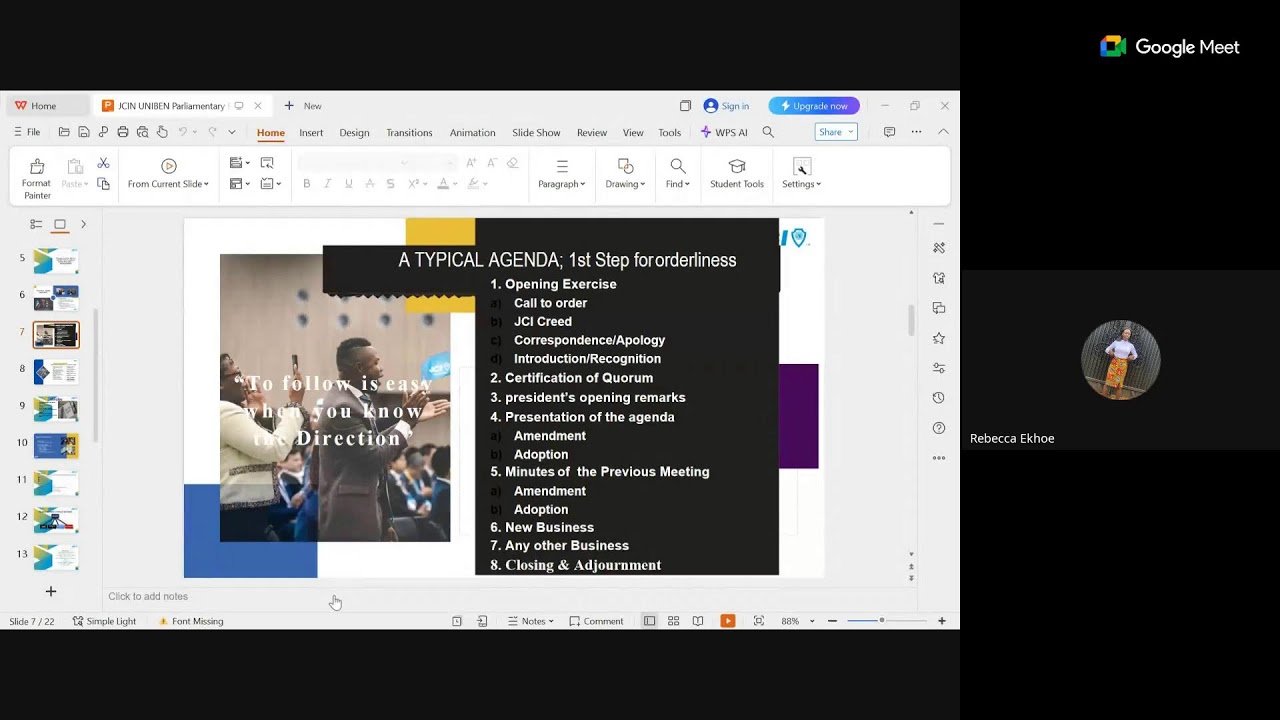Expand the quick access toolbar chevron
Image resolution: width=1280 pixels, height=720 pixels.
pyautogui.click(x=232, y=132)
